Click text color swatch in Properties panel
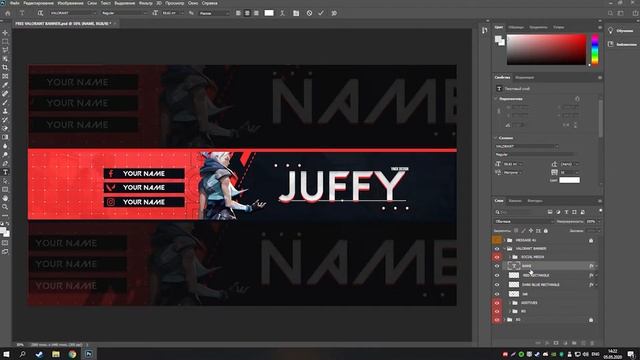 pos(569,180)
